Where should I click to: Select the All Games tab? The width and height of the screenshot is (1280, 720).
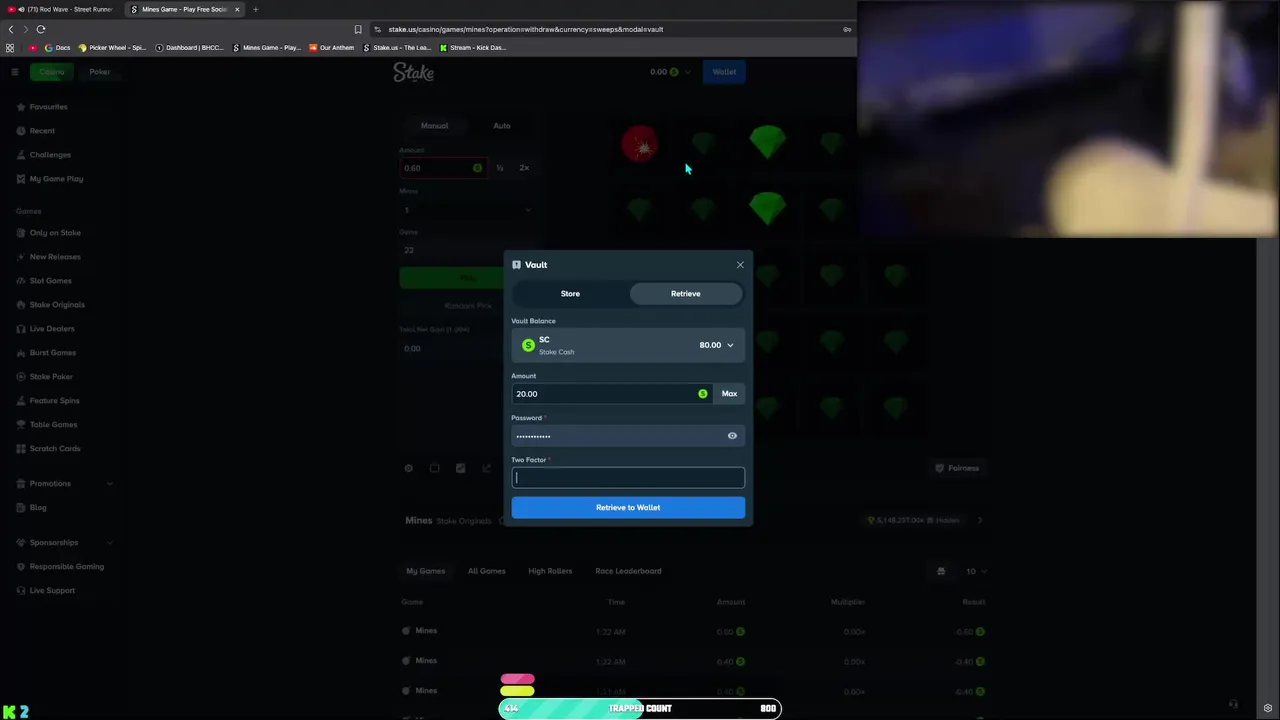click(487, 571)
